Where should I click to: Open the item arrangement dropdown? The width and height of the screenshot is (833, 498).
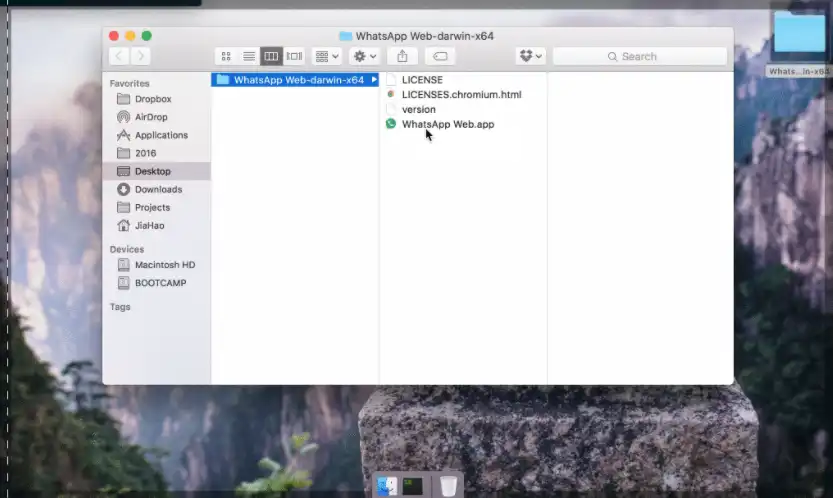click(327, 56)
